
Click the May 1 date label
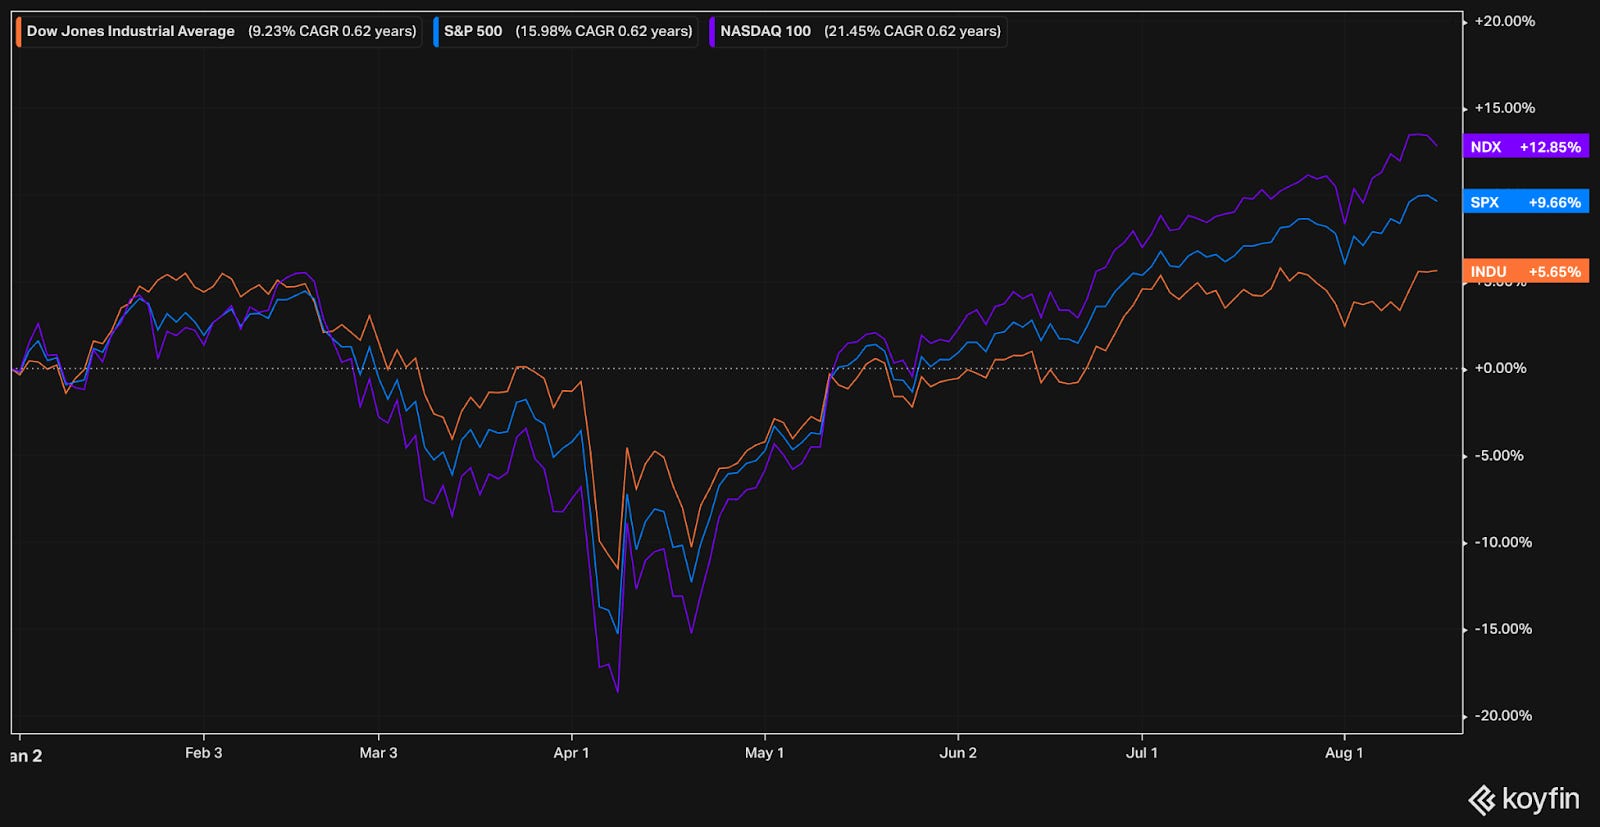click(764, 753)
